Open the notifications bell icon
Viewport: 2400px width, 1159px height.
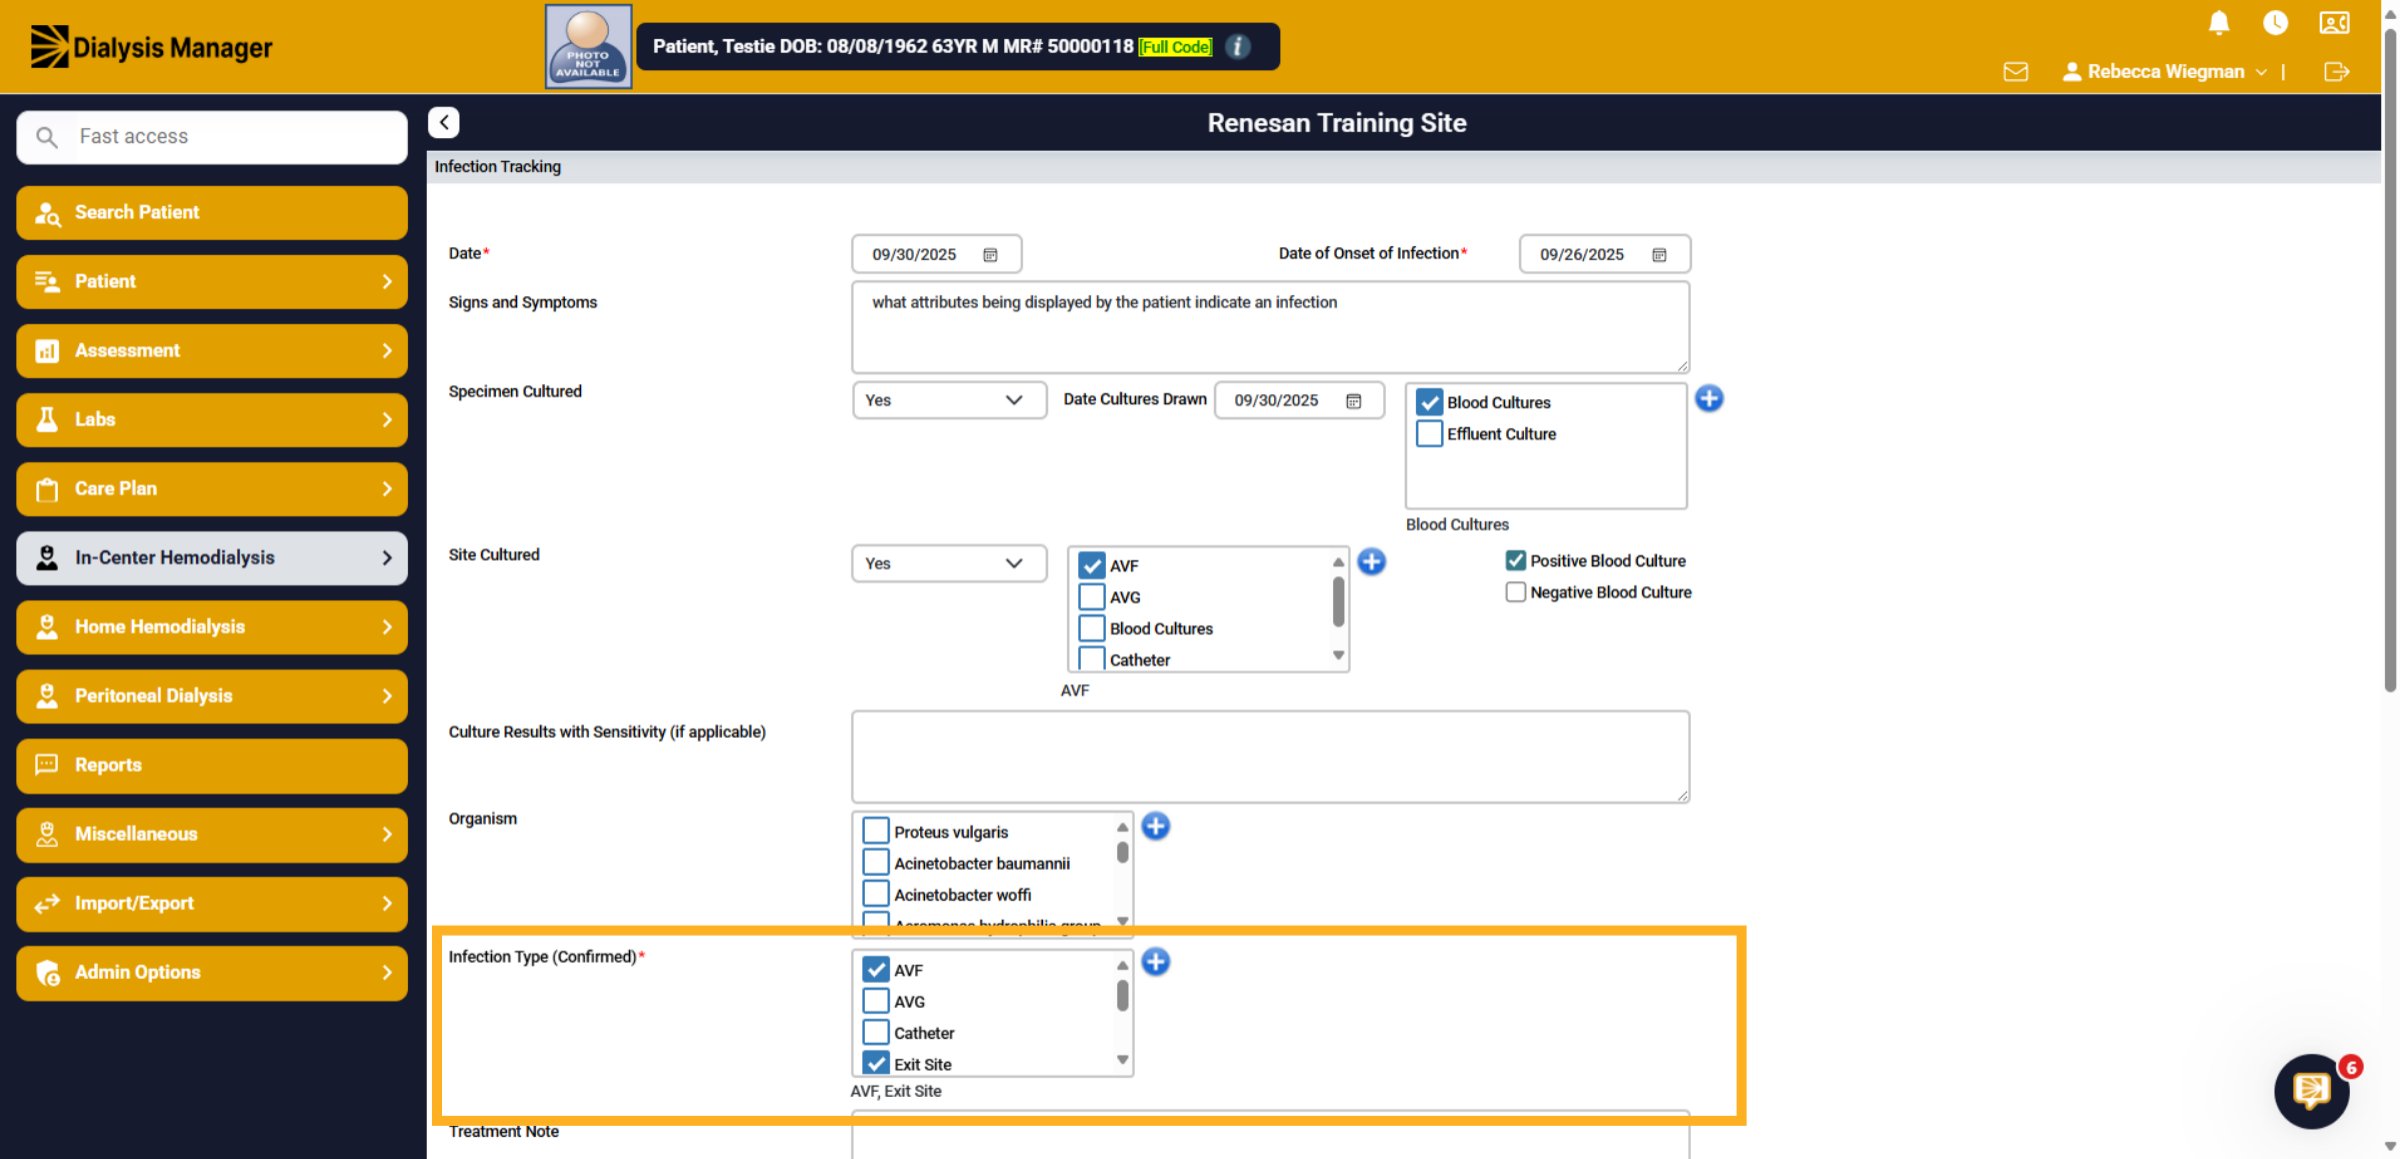point(2218,23)
